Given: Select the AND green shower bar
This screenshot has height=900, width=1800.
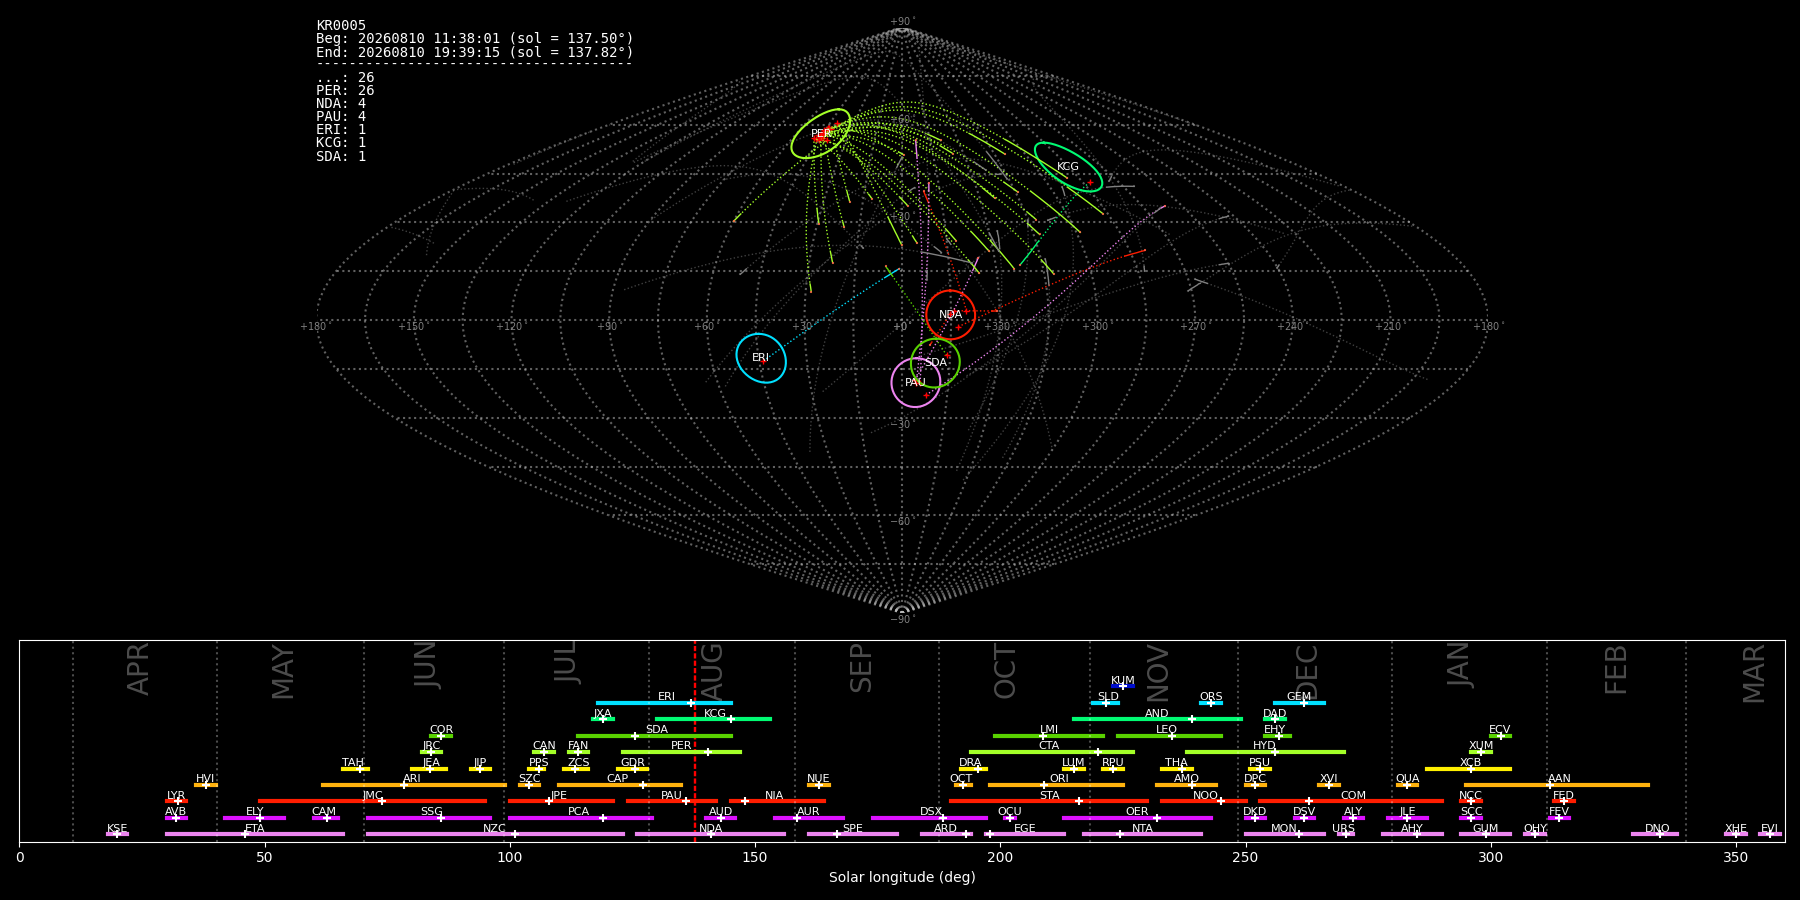Looking at the screenshot, I should pyautogui.click(x=1157, y=719).
